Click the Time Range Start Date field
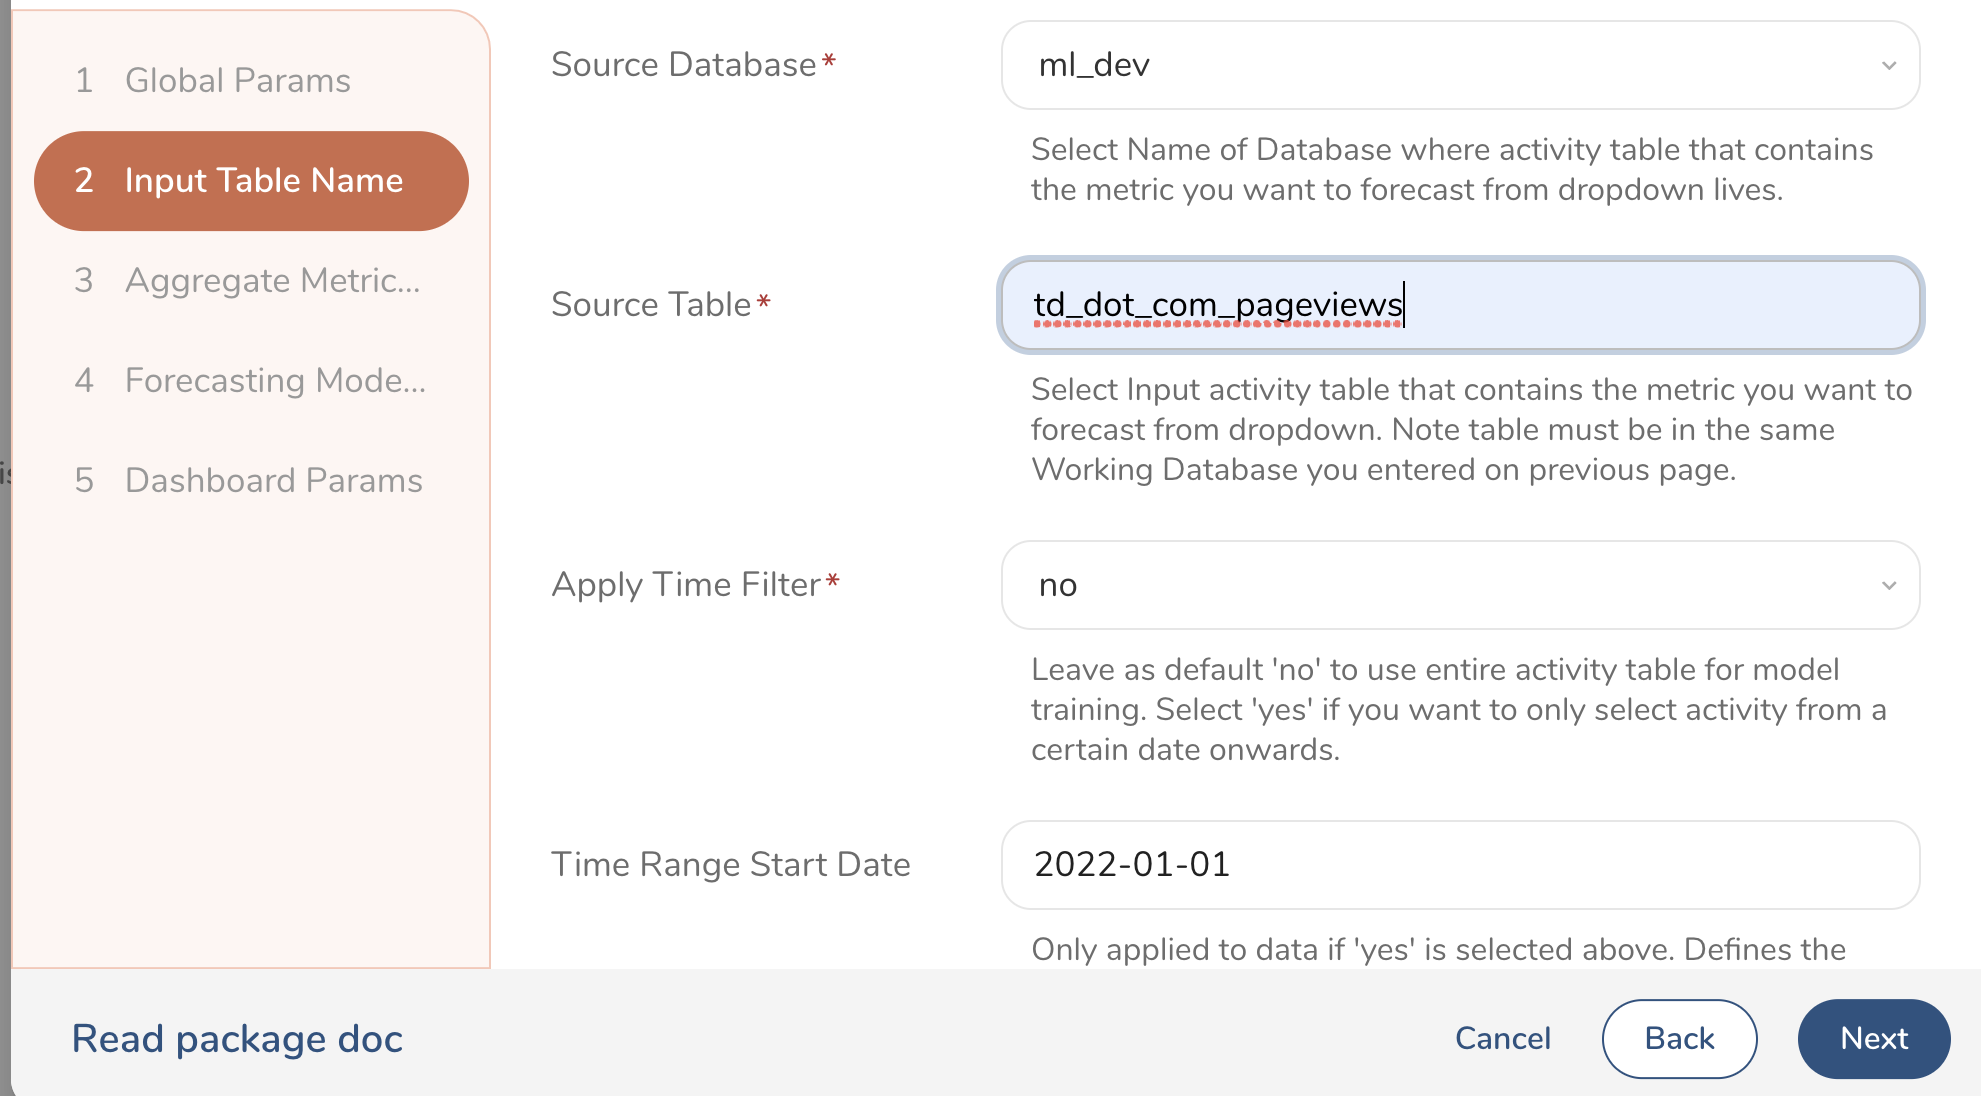Screen dimensions: 1981x1096 tap(1460, 865)
